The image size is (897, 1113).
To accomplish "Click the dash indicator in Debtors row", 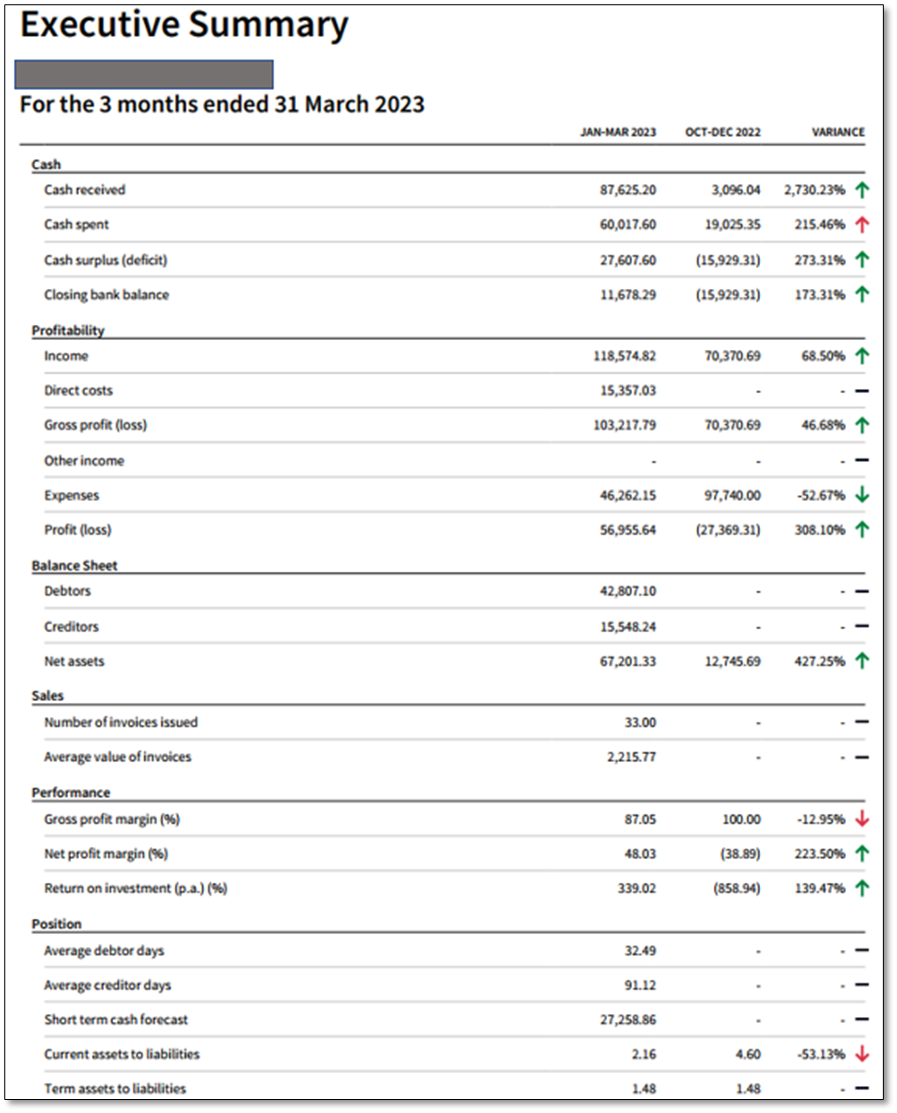I will tap(861, 592).
